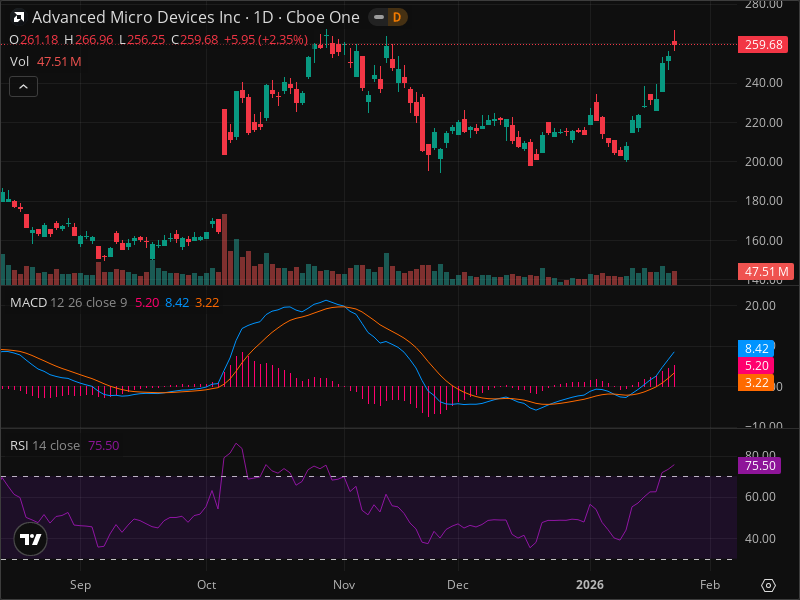Click the 2026 label on time axis
The width and height of the screenshot is (800, 600).
tap(590, 585)
